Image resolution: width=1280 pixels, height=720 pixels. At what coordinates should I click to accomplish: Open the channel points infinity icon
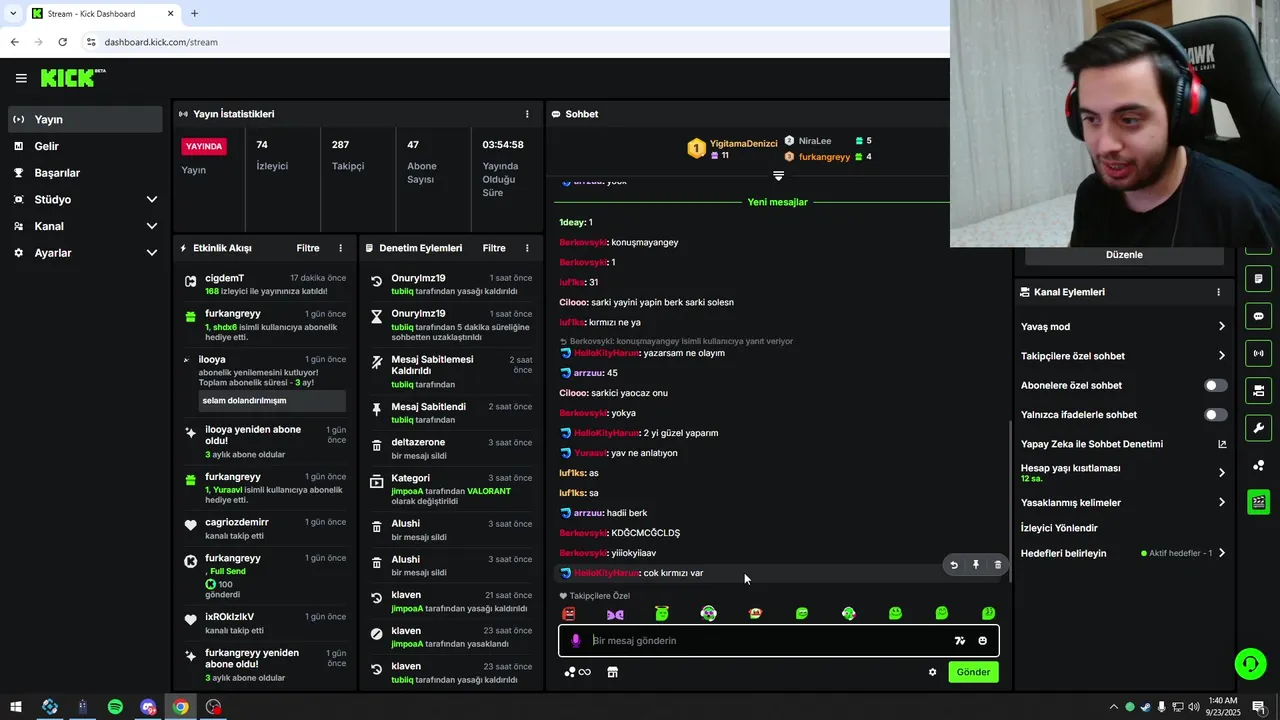[x=577, y=672]
